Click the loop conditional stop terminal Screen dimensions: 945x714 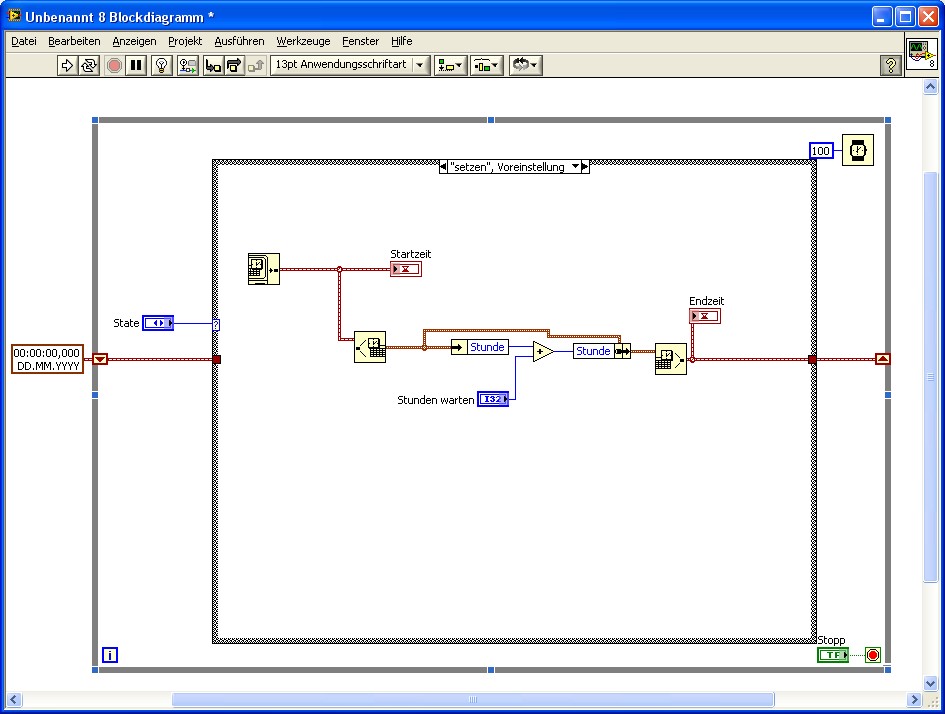pos(873,655)
